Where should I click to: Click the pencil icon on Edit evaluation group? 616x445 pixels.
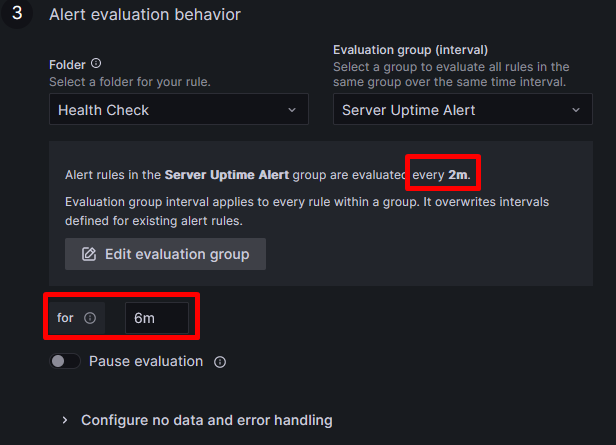click(89, 254)
